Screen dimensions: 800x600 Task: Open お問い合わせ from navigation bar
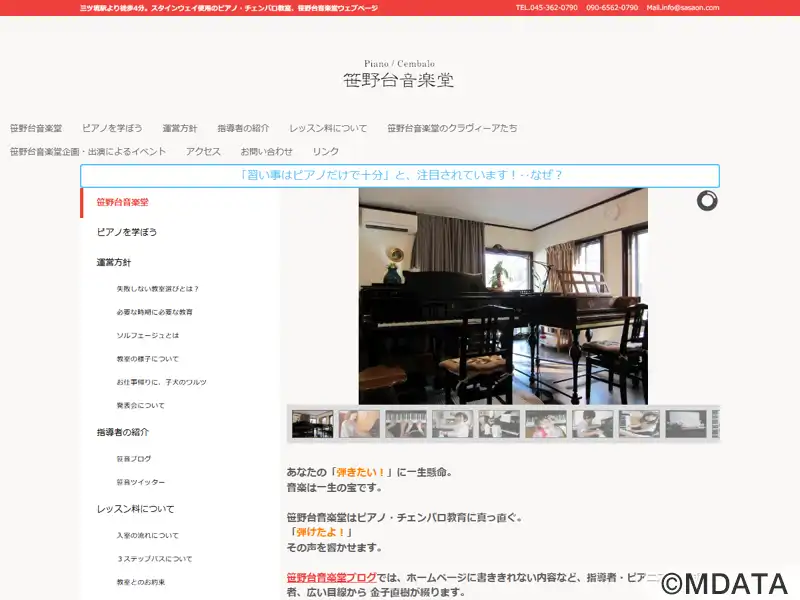pyautogui.click(x=266, y=152)
